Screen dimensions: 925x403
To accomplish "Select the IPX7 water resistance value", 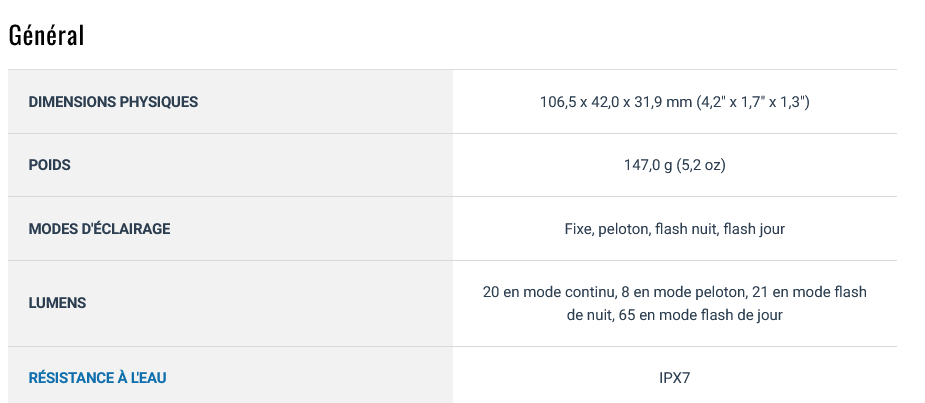I will (x=675, y=378).
